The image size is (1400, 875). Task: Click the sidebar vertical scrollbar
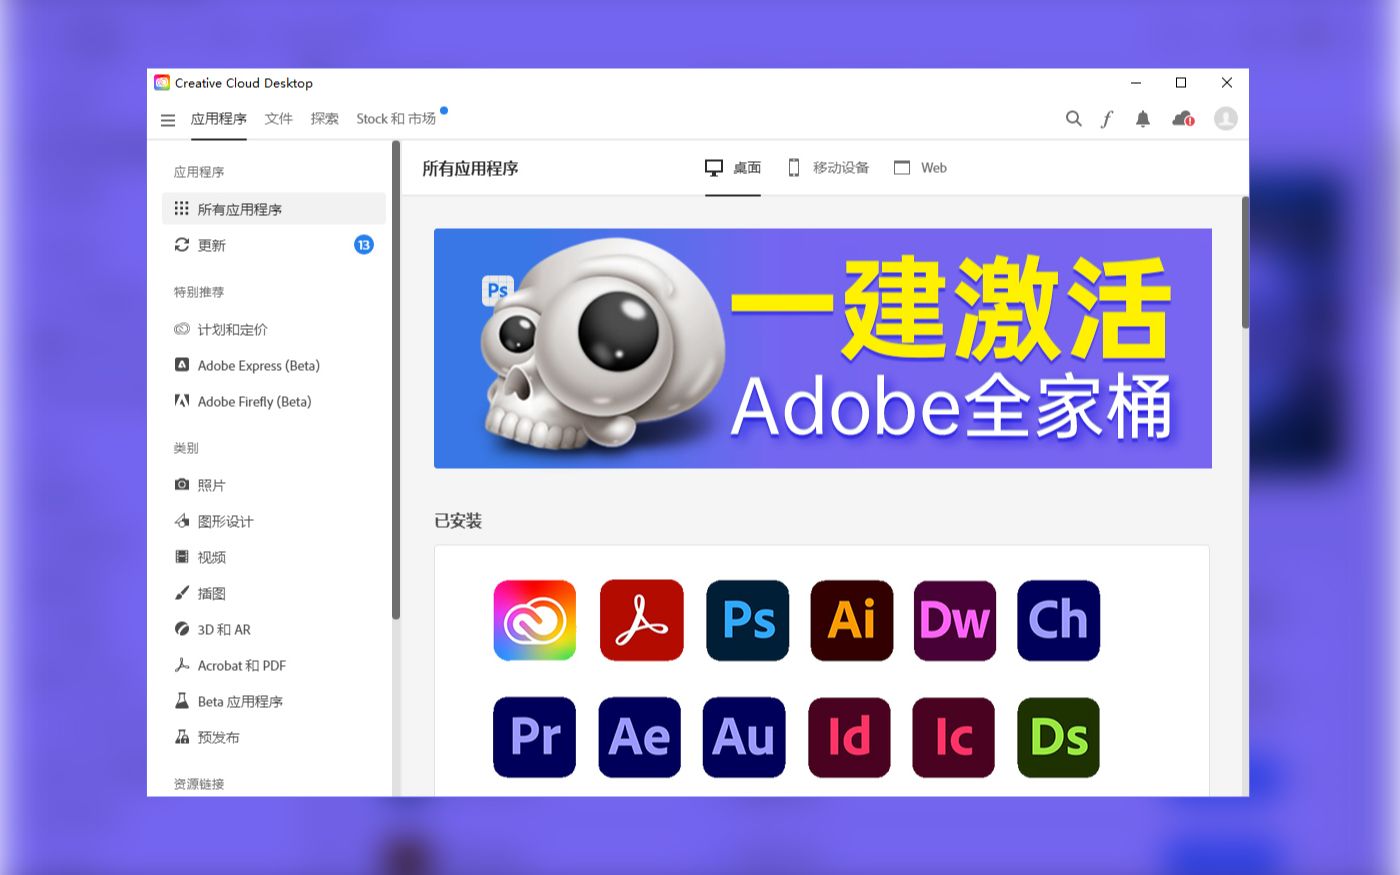[x=396, y=380]
